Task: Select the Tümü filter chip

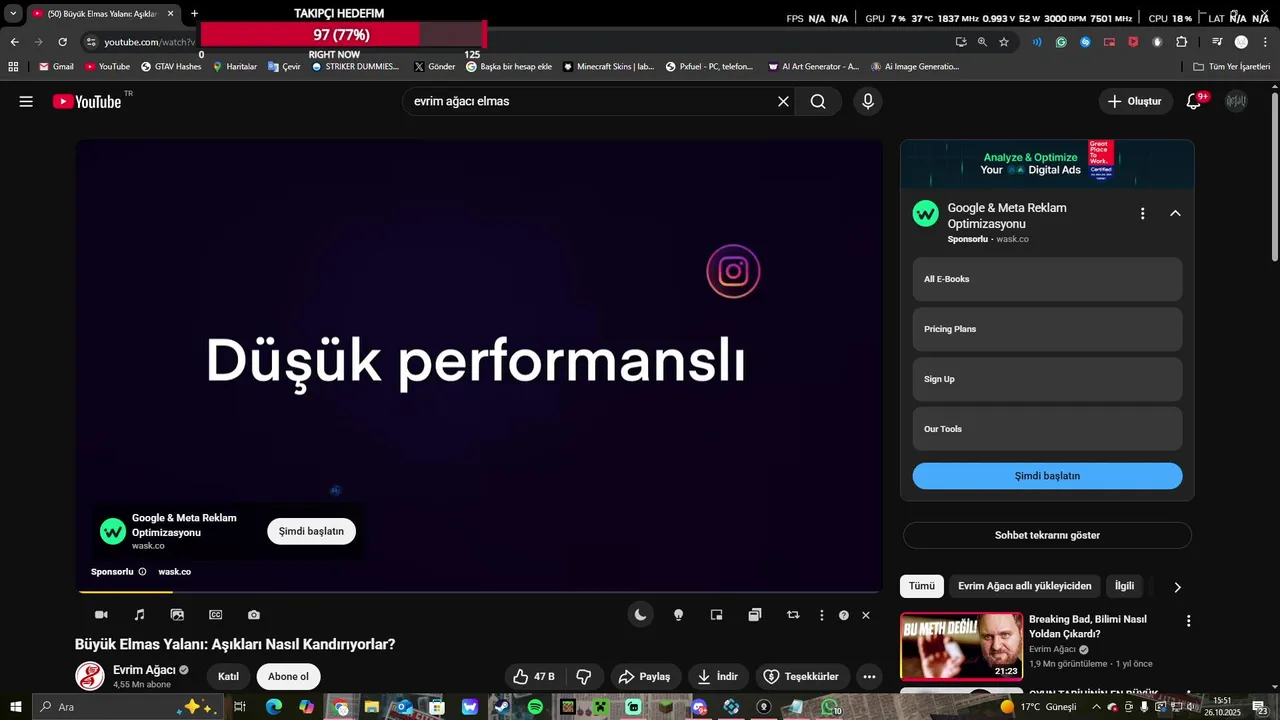Action: click(x=922, y=586)
